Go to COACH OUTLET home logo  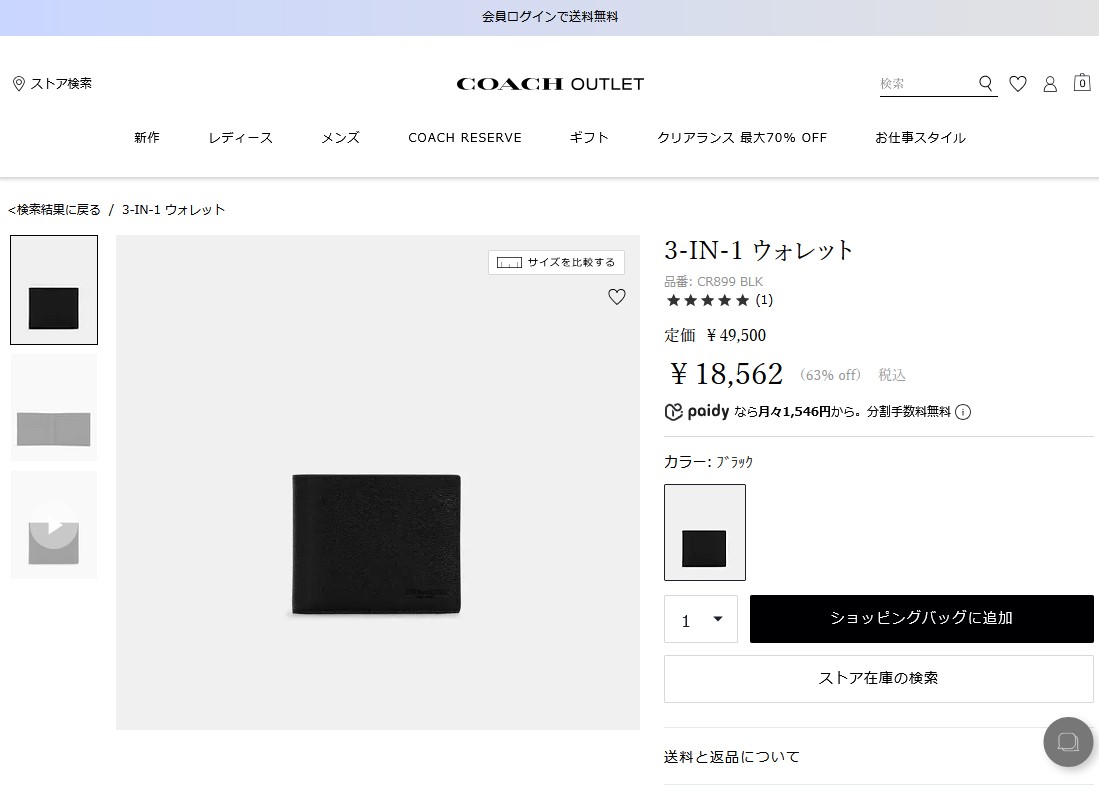coord(550,84)
